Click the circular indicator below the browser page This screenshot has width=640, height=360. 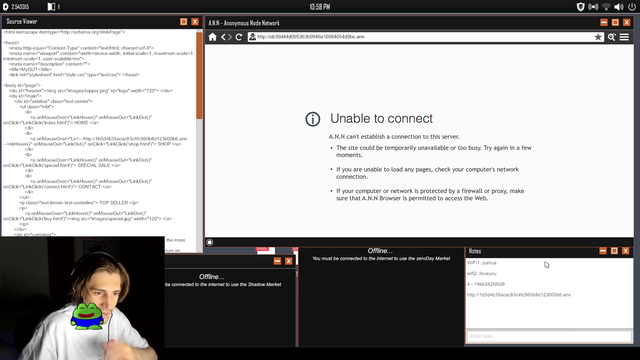[210, 242]
